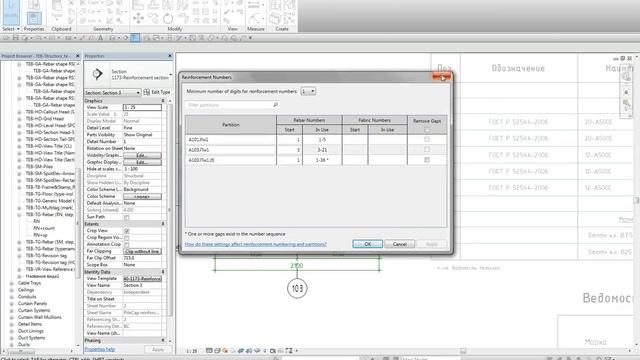The width and height of the screenshot is (640, 360).
Task: Check Remove Gaps for partition A101.Pv1
Action: [427, 140]
